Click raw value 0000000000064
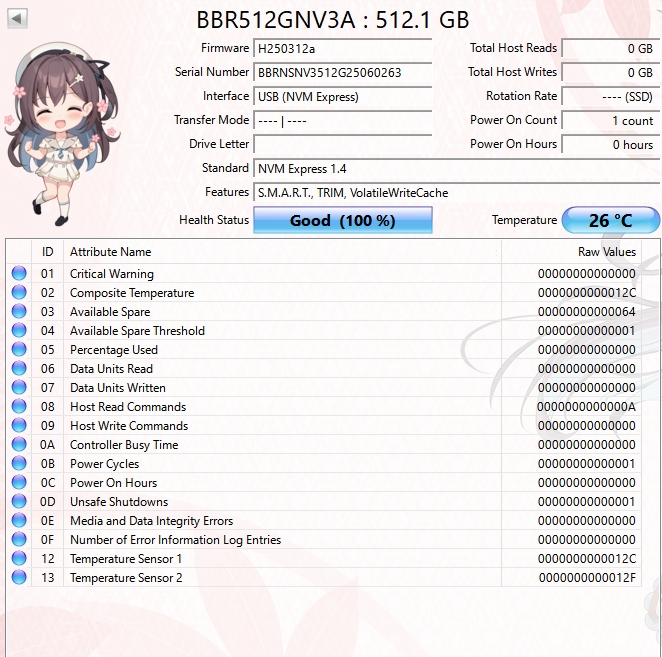Image resolution: width=662 pixels, height=657 pixels. (587, 312)
